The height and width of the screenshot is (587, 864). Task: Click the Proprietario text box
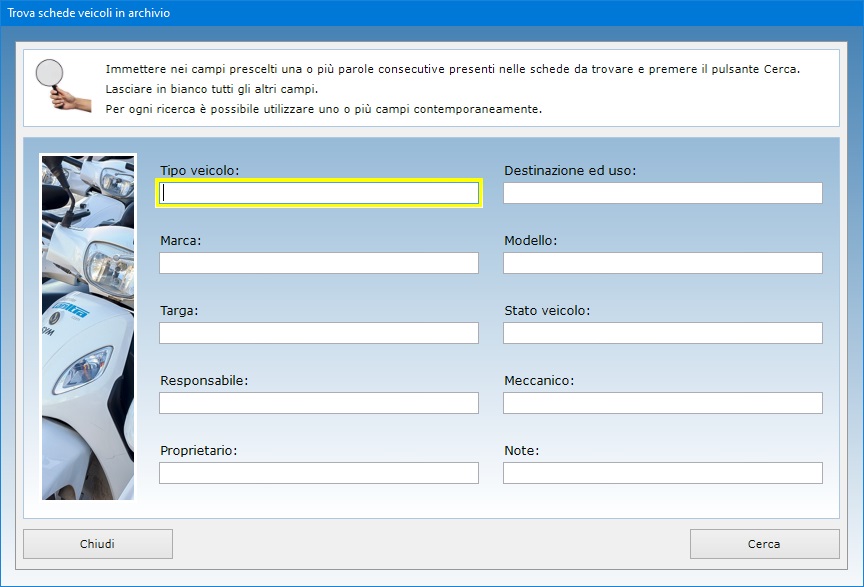point(319,473)
